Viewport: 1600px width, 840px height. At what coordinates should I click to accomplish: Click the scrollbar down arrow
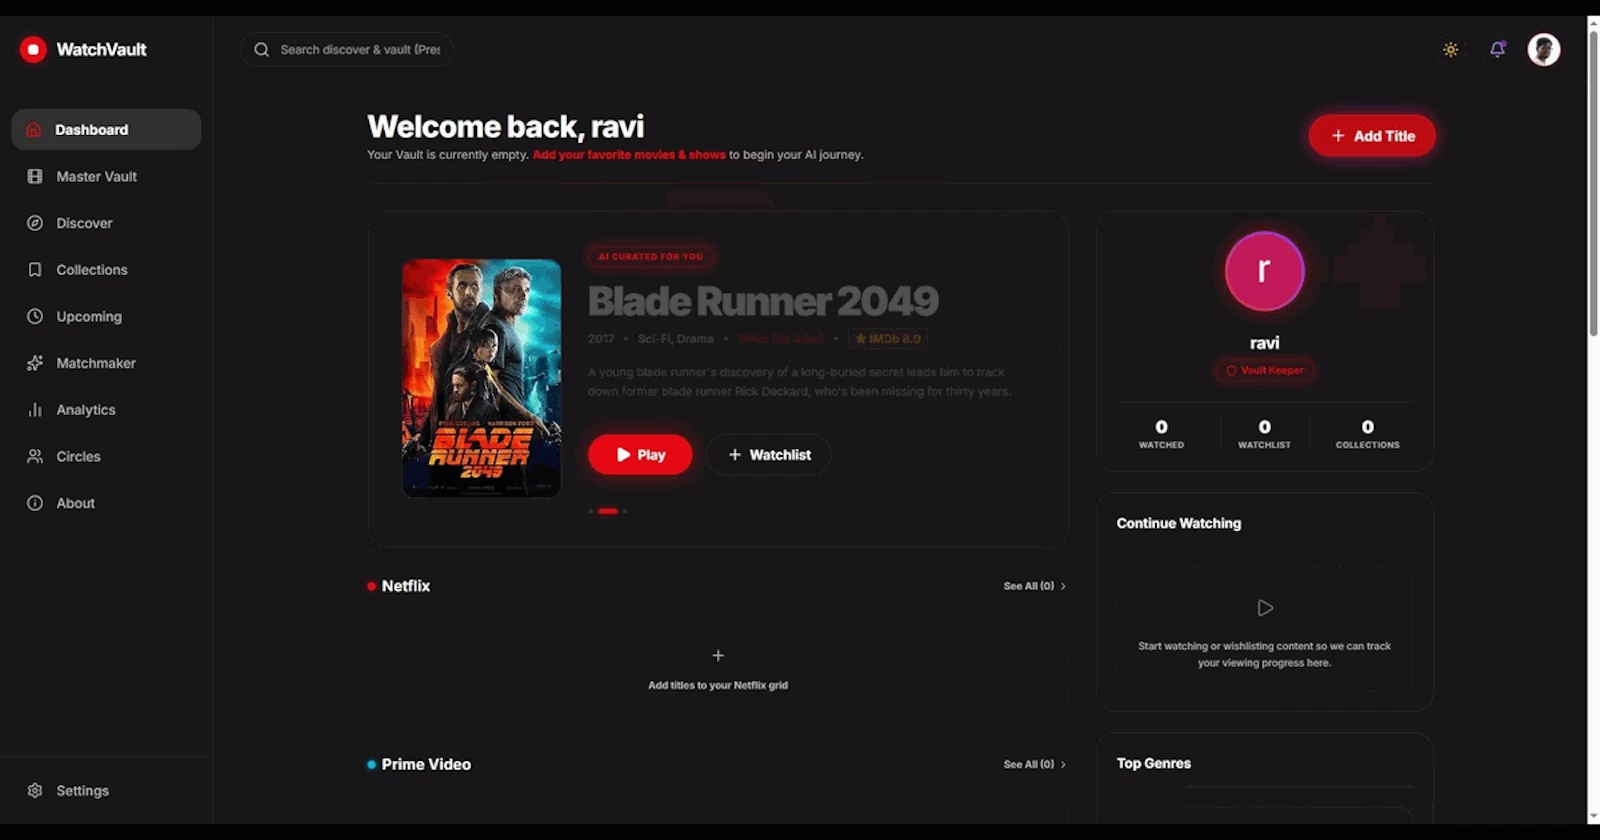click(x=1593, y=817)
